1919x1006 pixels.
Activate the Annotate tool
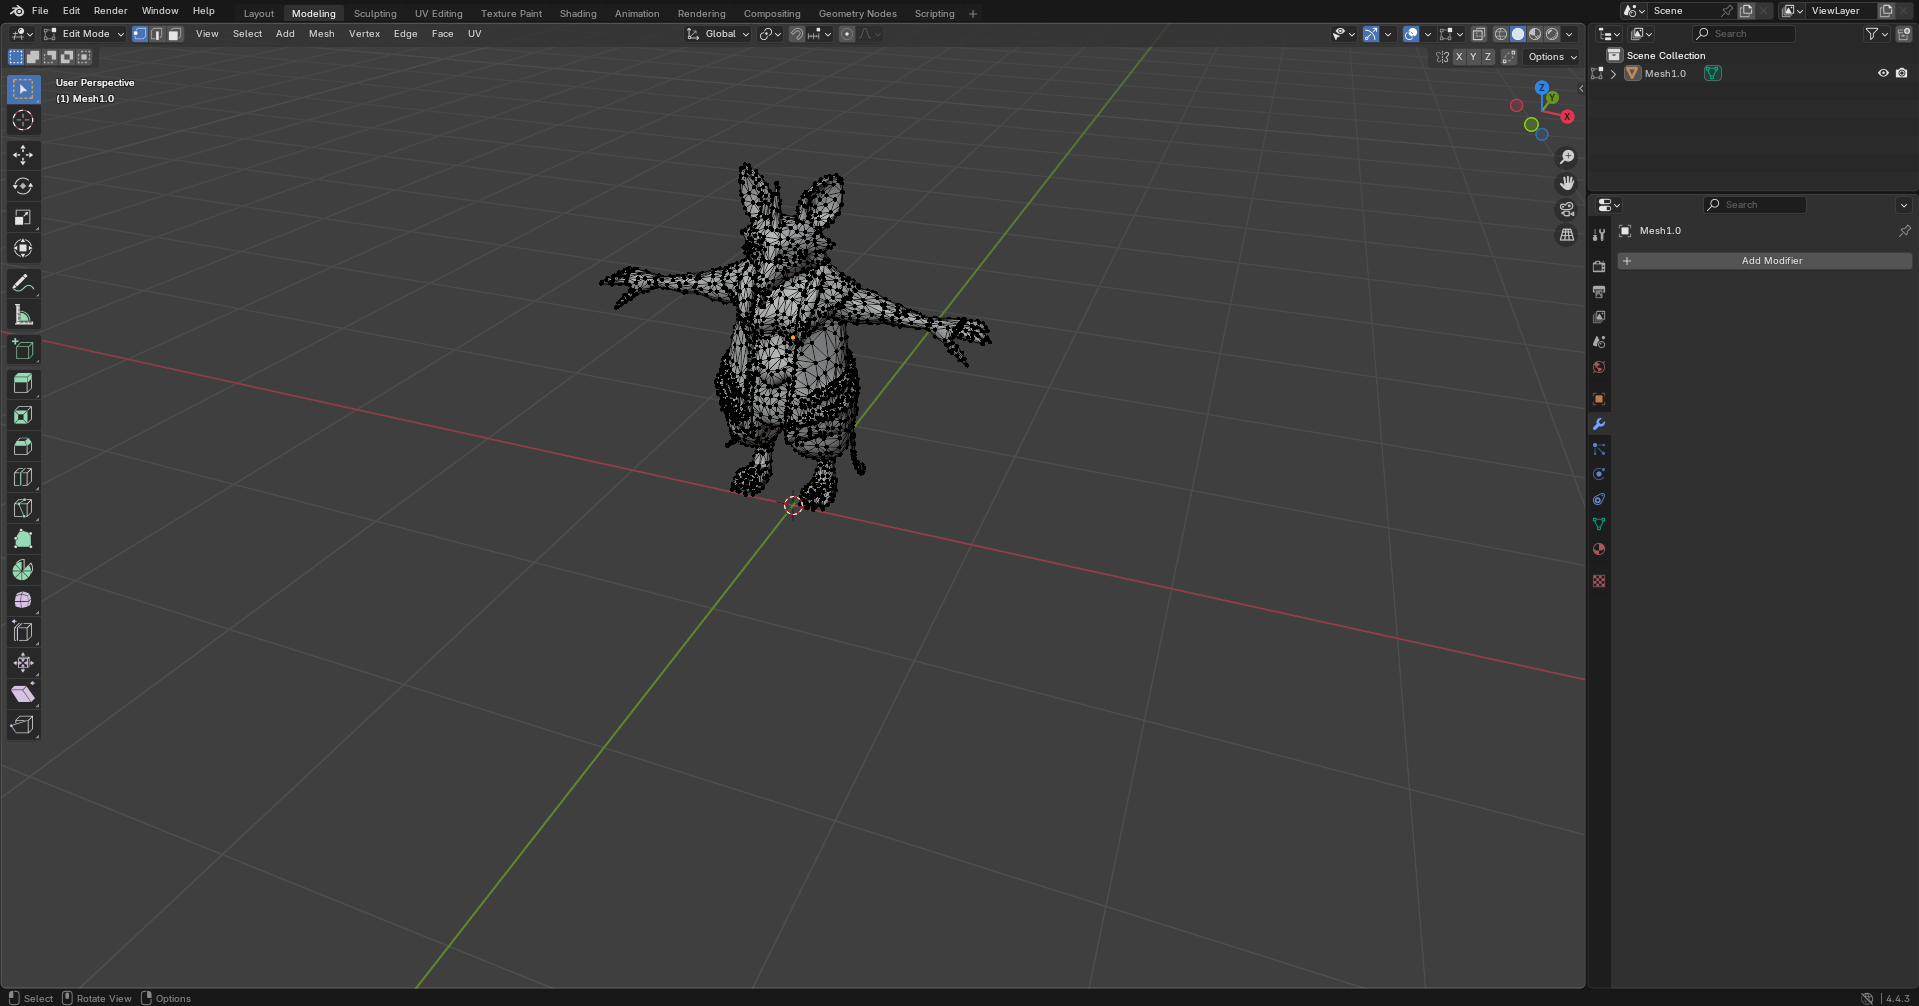click(x=23, y=284)
